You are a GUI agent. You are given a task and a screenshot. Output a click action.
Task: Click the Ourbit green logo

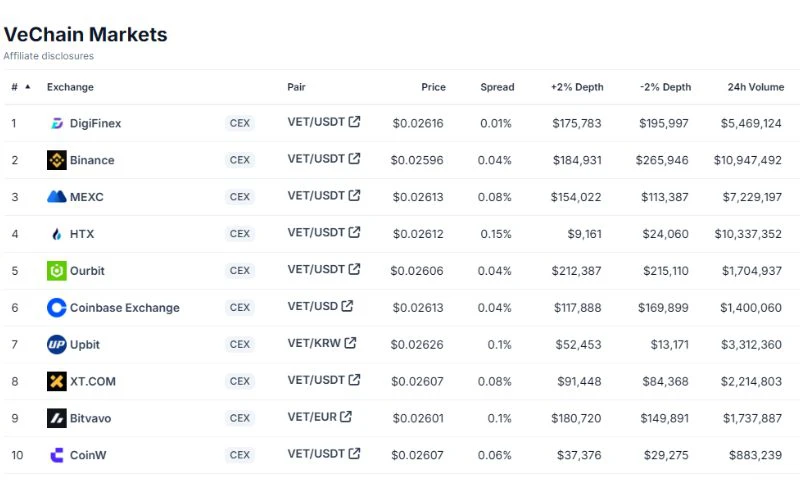[x=57, y=270]
